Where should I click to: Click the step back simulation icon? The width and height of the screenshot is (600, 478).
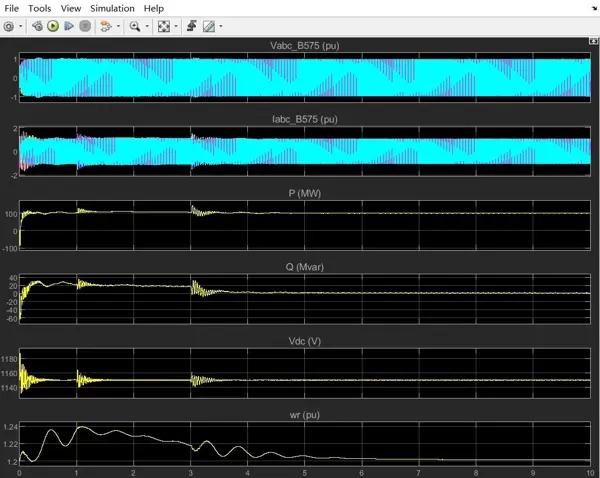point(37,26)
